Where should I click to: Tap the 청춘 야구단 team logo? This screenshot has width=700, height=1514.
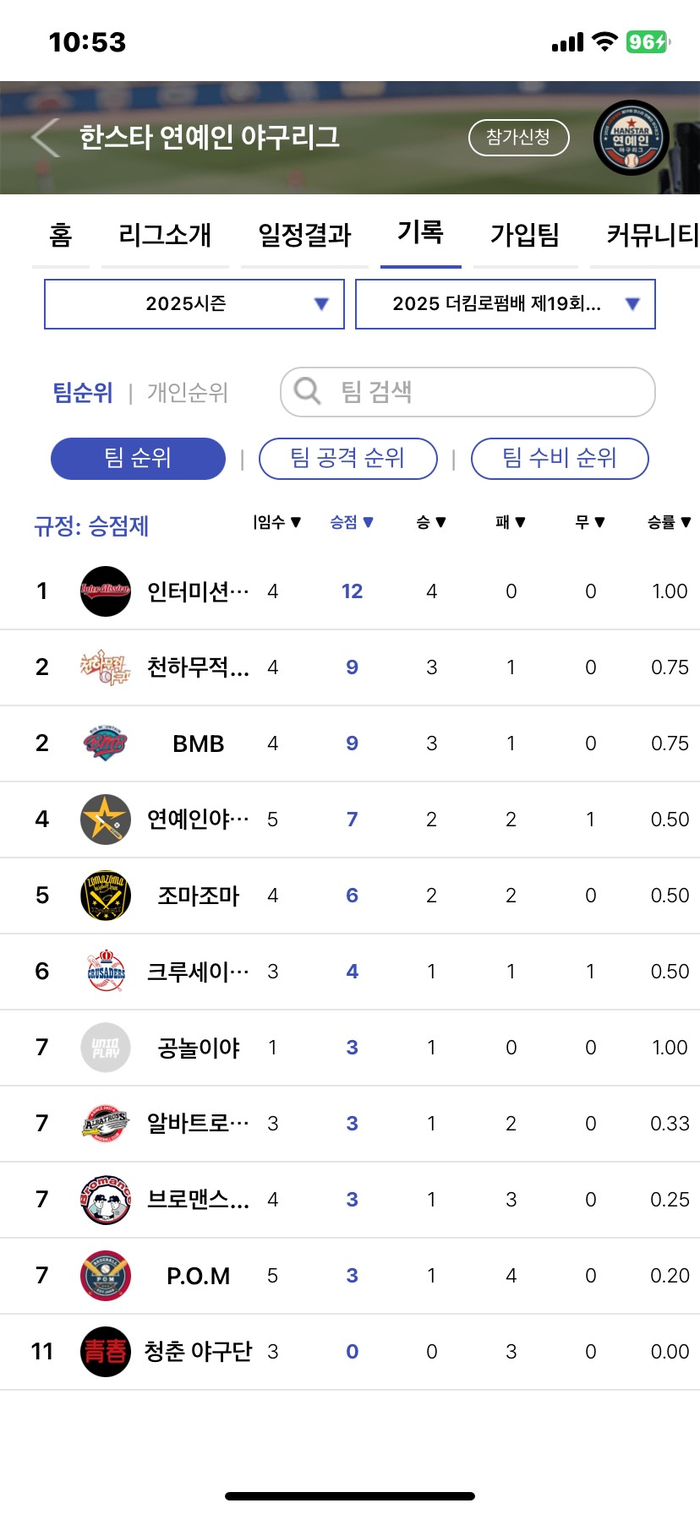(x=105, y=1352)
